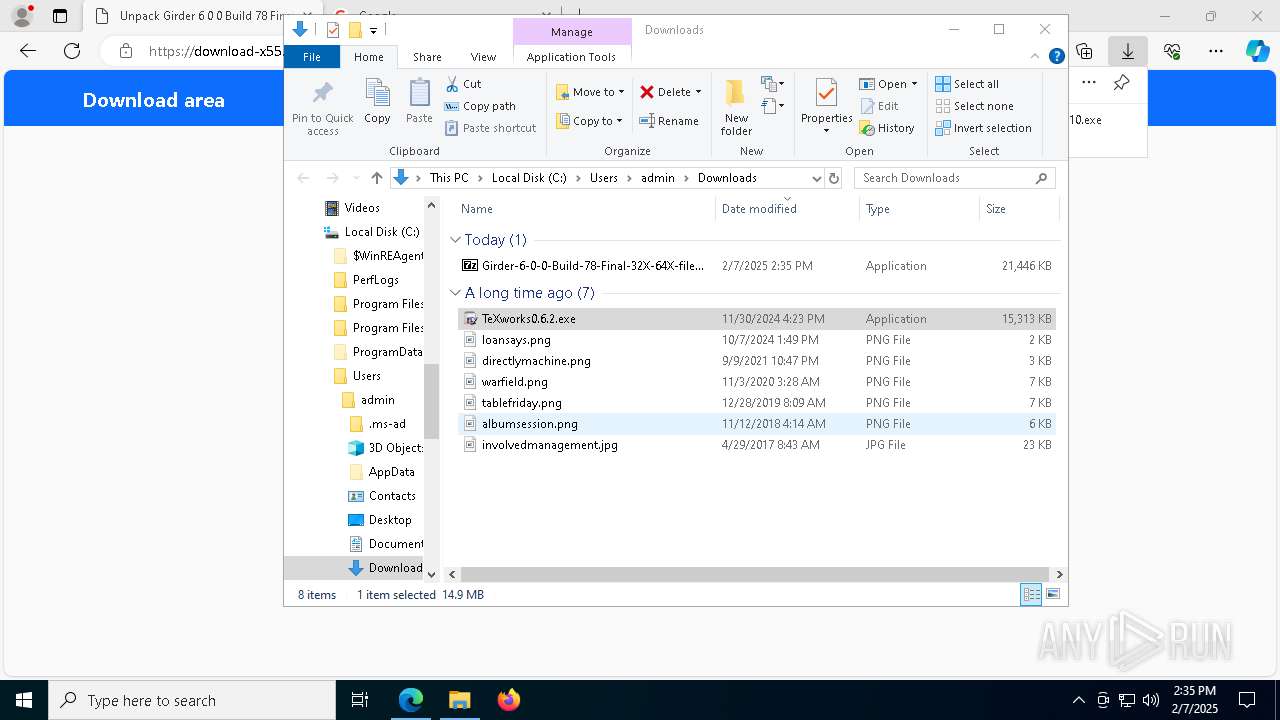This screenshot has width=1280, height=720.
Task: Click Invert selection
Action: [x=983, y=128]
